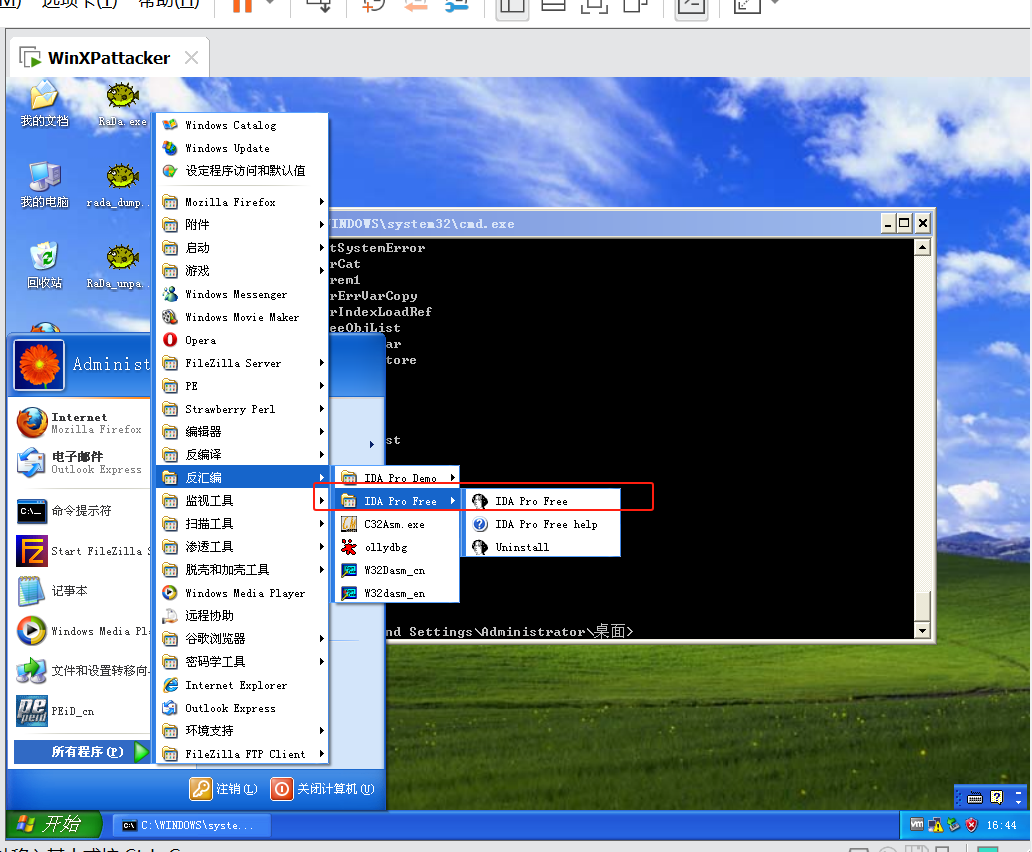
Task: Expand the 编辑器 editors folder
Action: coord(242,432)
